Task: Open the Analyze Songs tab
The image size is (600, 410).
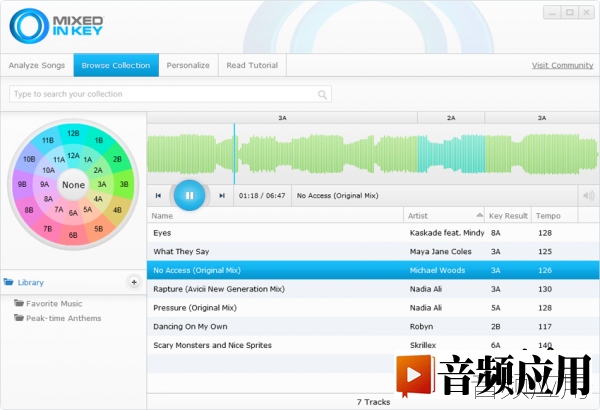Action: click(37, 65)
